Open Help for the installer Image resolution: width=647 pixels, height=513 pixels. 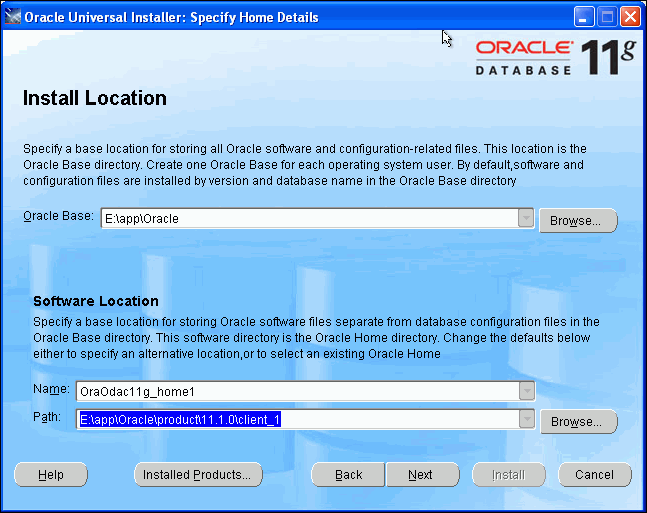50,475
